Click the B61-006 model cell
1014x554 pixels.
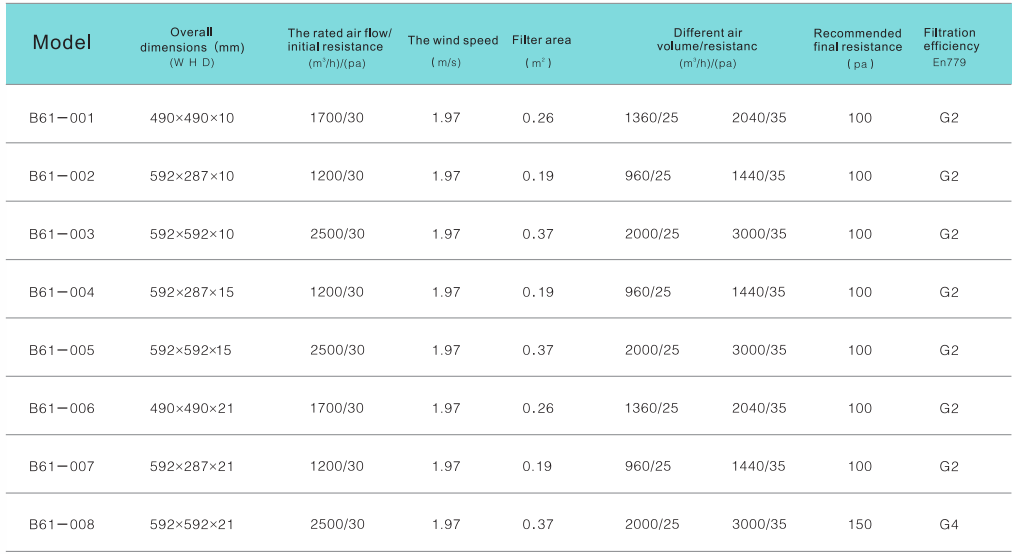tap(62, 408)
